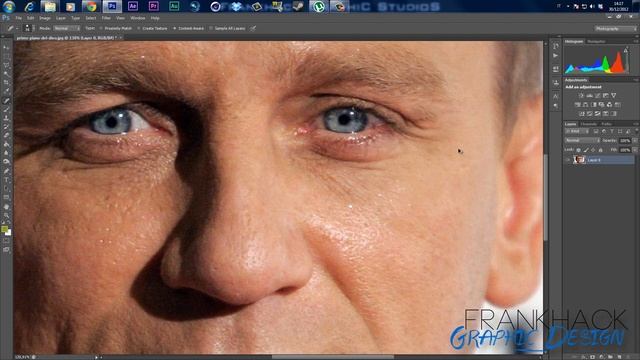Select the Hand tool
640x360 pixels.
[6, 207]
